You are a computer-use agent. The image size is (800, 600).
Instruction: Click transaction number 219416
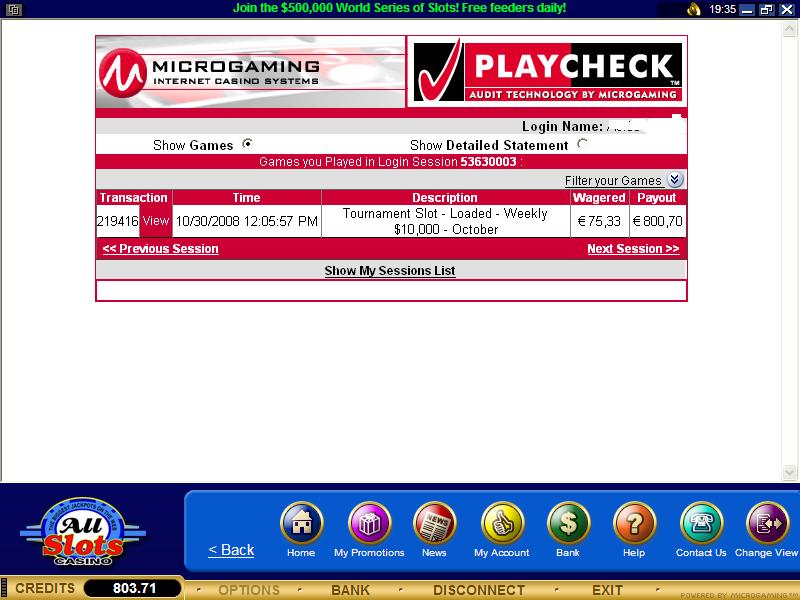coord(117,221)
